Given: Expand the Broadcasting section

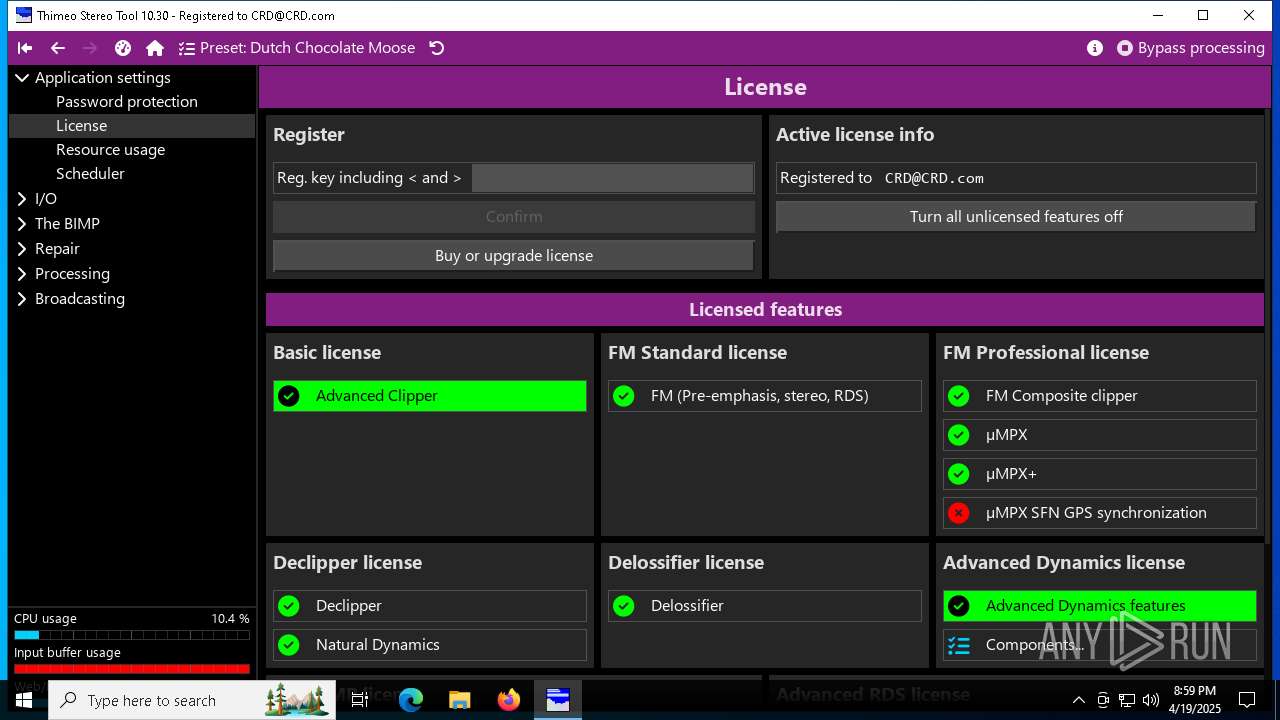Looking at the screenshot, I should tap(22, 299).
